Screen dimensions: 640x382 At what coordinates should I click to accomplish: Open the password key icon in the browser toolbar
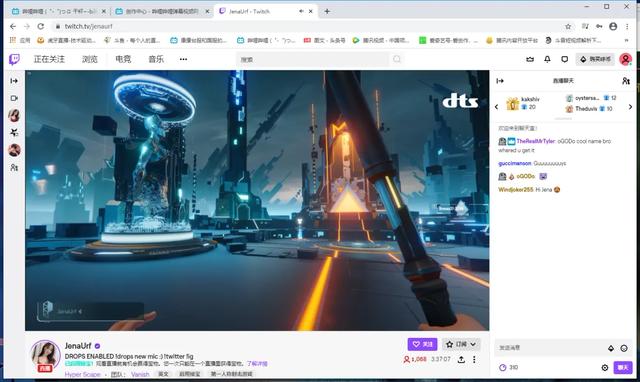tap(599, 26)
